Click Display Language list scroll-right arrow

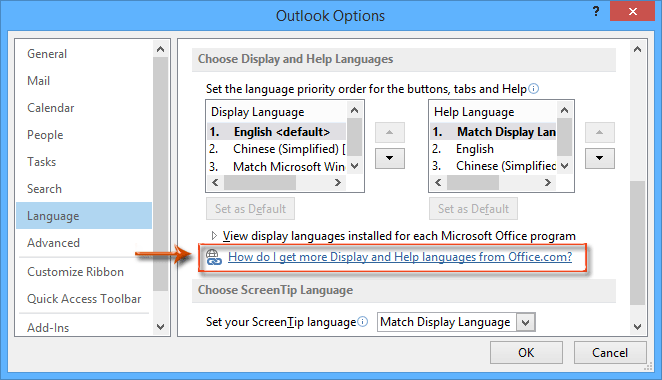(x=337, y=182)
